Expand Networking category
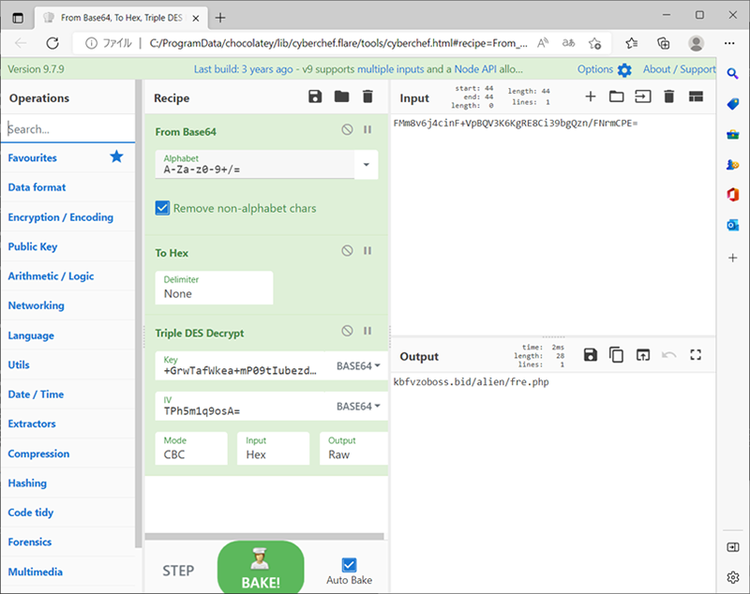 click(67, 305)
